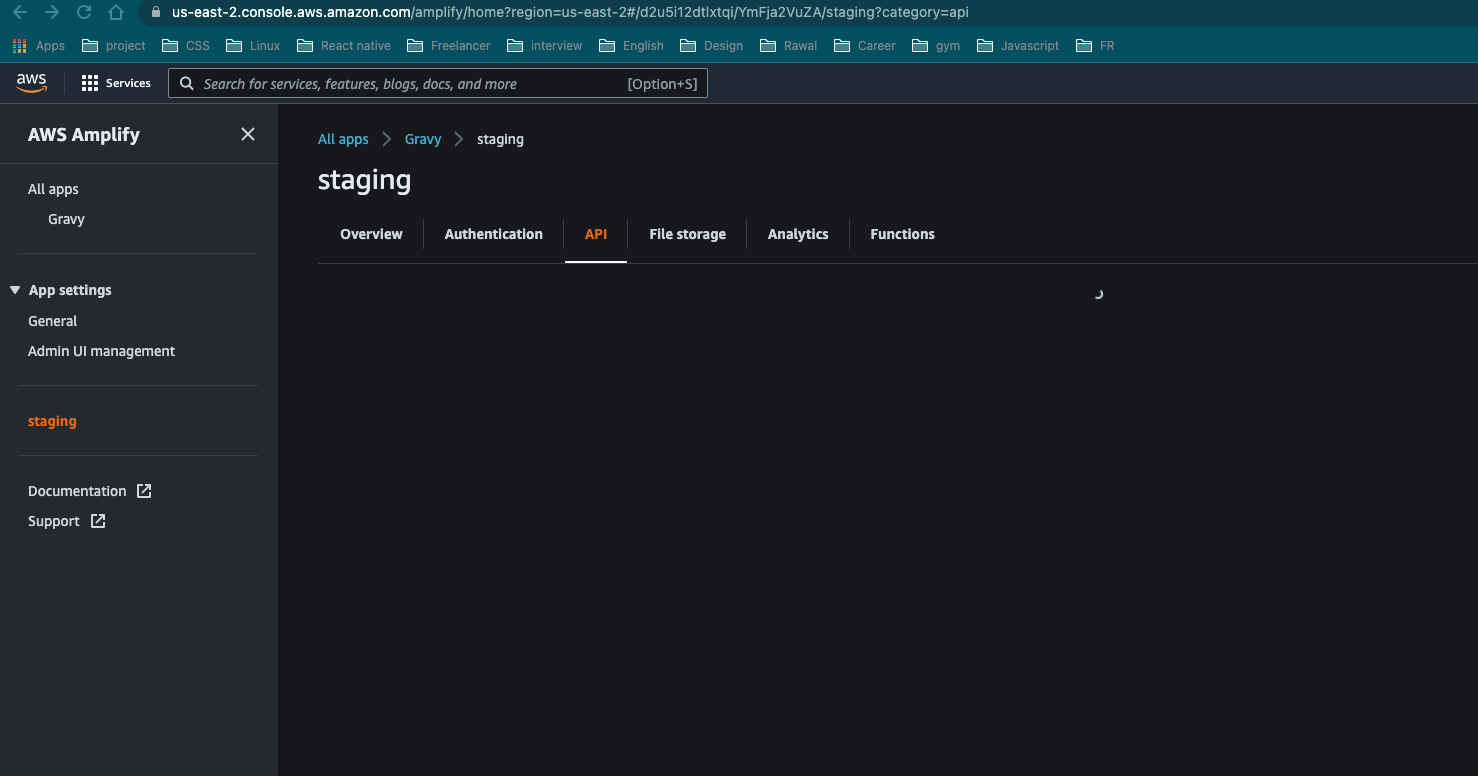1478x776 pixels.
Task: Click the browser back arrow icon
Action: pos(19,14)
